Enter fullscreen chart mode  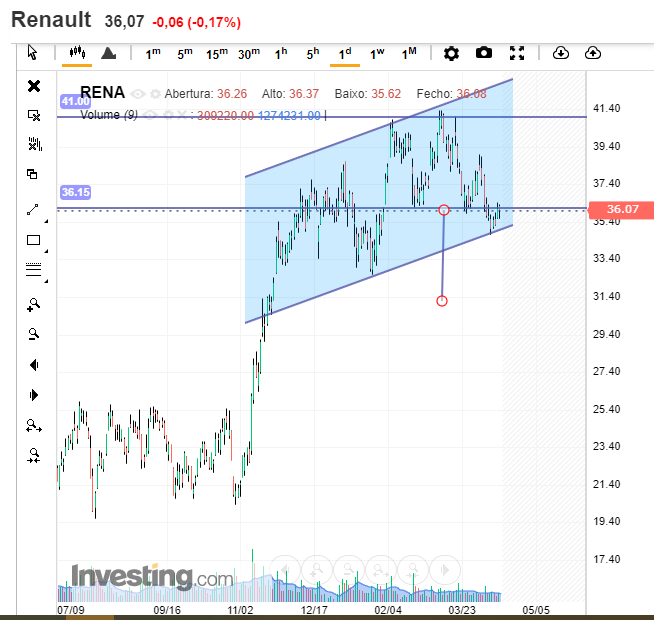coord(517,53)
